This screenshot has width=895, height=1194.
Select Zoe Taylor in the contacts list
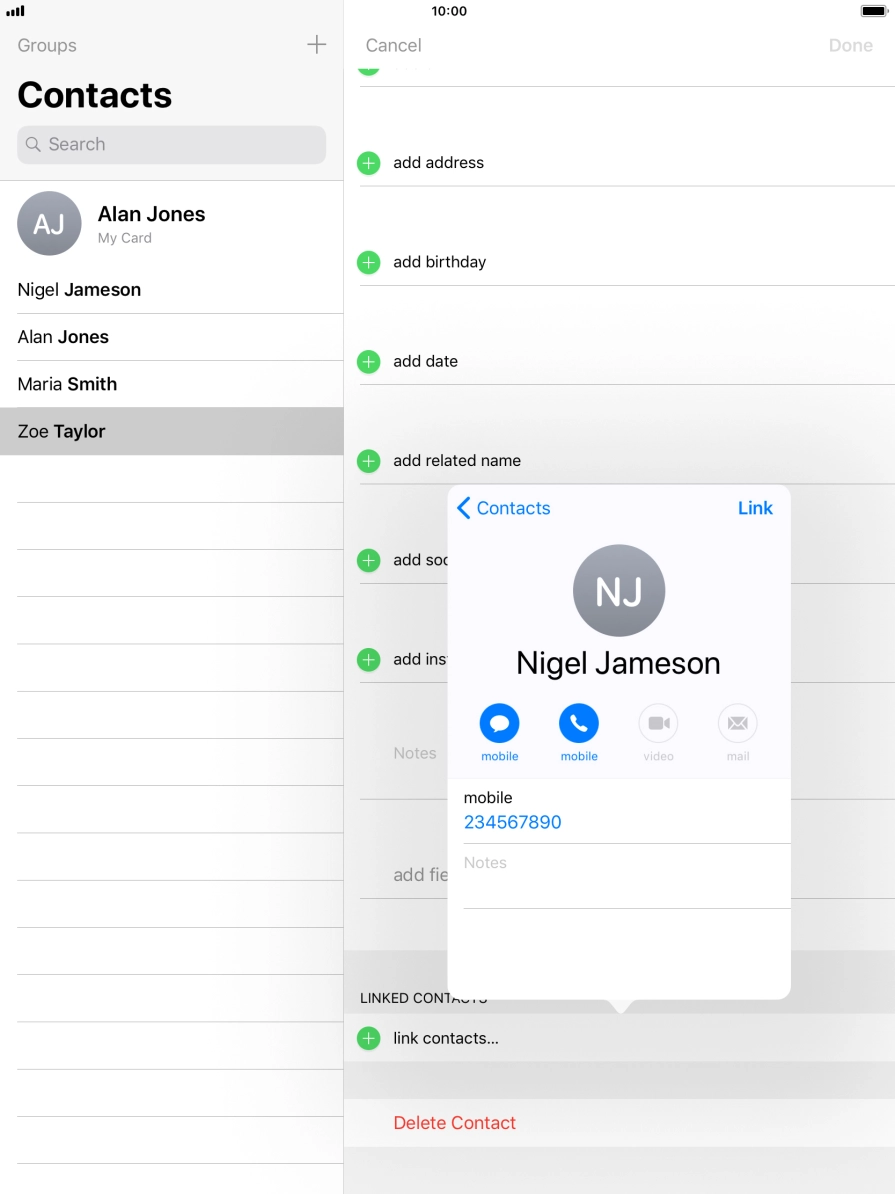(61, 432)
